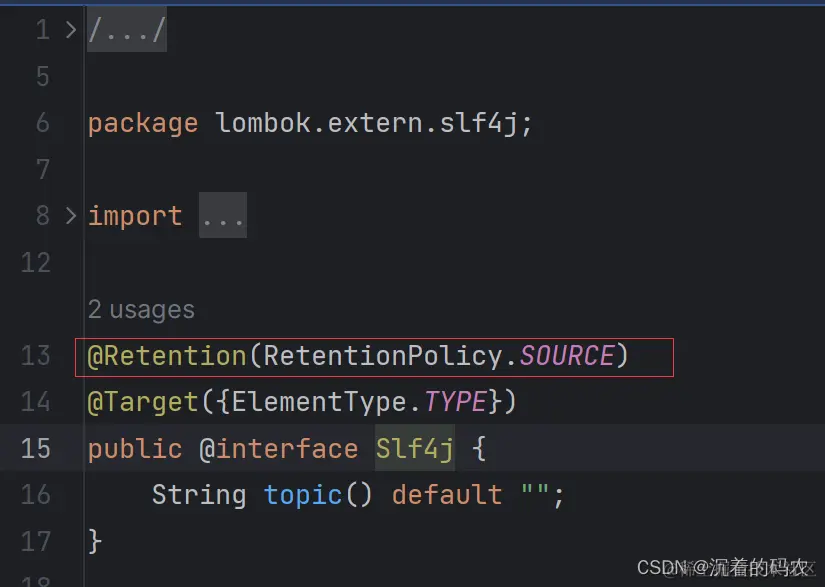Image resolution: width=825 pixels, height=587 pixels.
Task: Click the empty string literal ""
Action: coord(535,489)
